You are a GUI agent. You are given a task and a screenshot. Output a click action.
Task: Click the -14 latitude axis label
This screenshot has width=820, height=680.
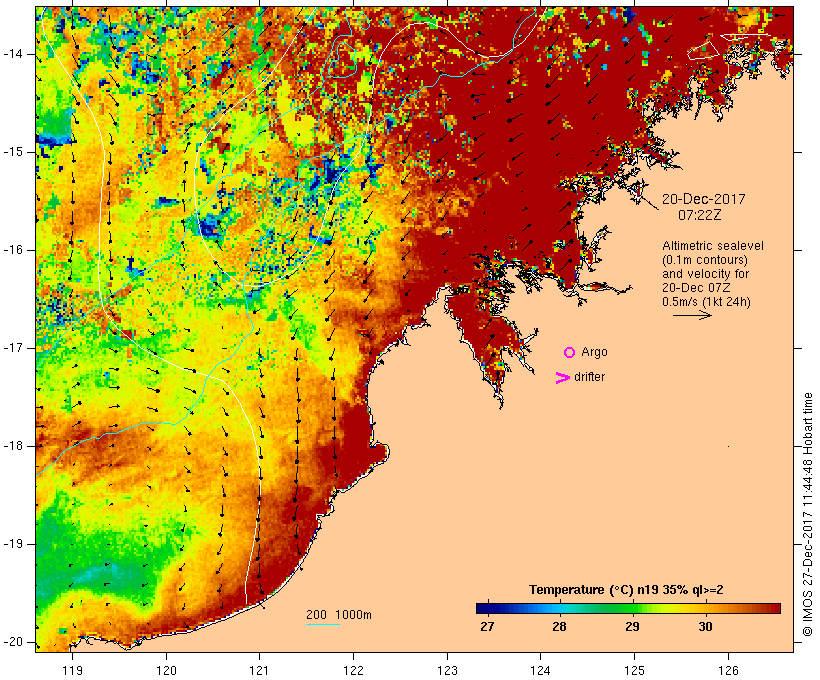point(13,54)
